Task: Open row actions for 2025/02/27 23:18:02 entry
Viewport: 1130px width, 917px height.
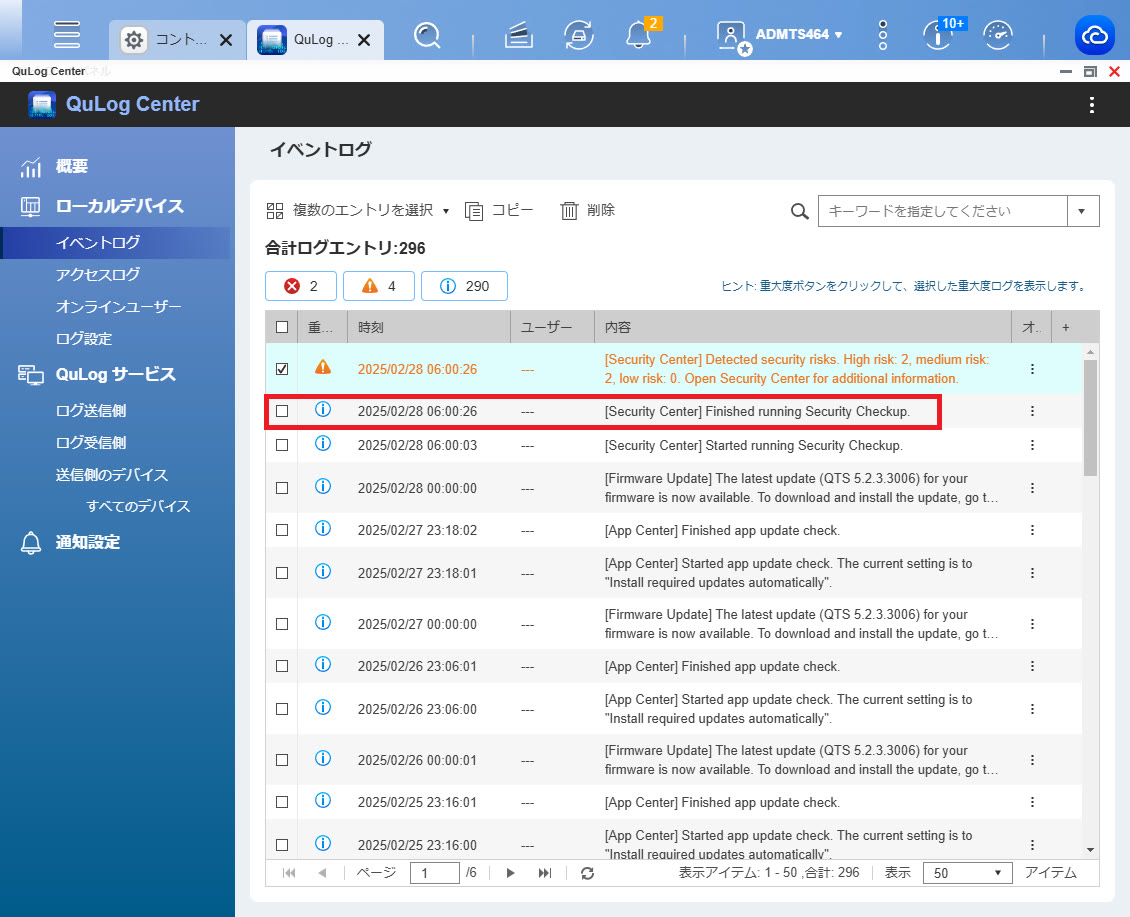Action: point(1032,531)
